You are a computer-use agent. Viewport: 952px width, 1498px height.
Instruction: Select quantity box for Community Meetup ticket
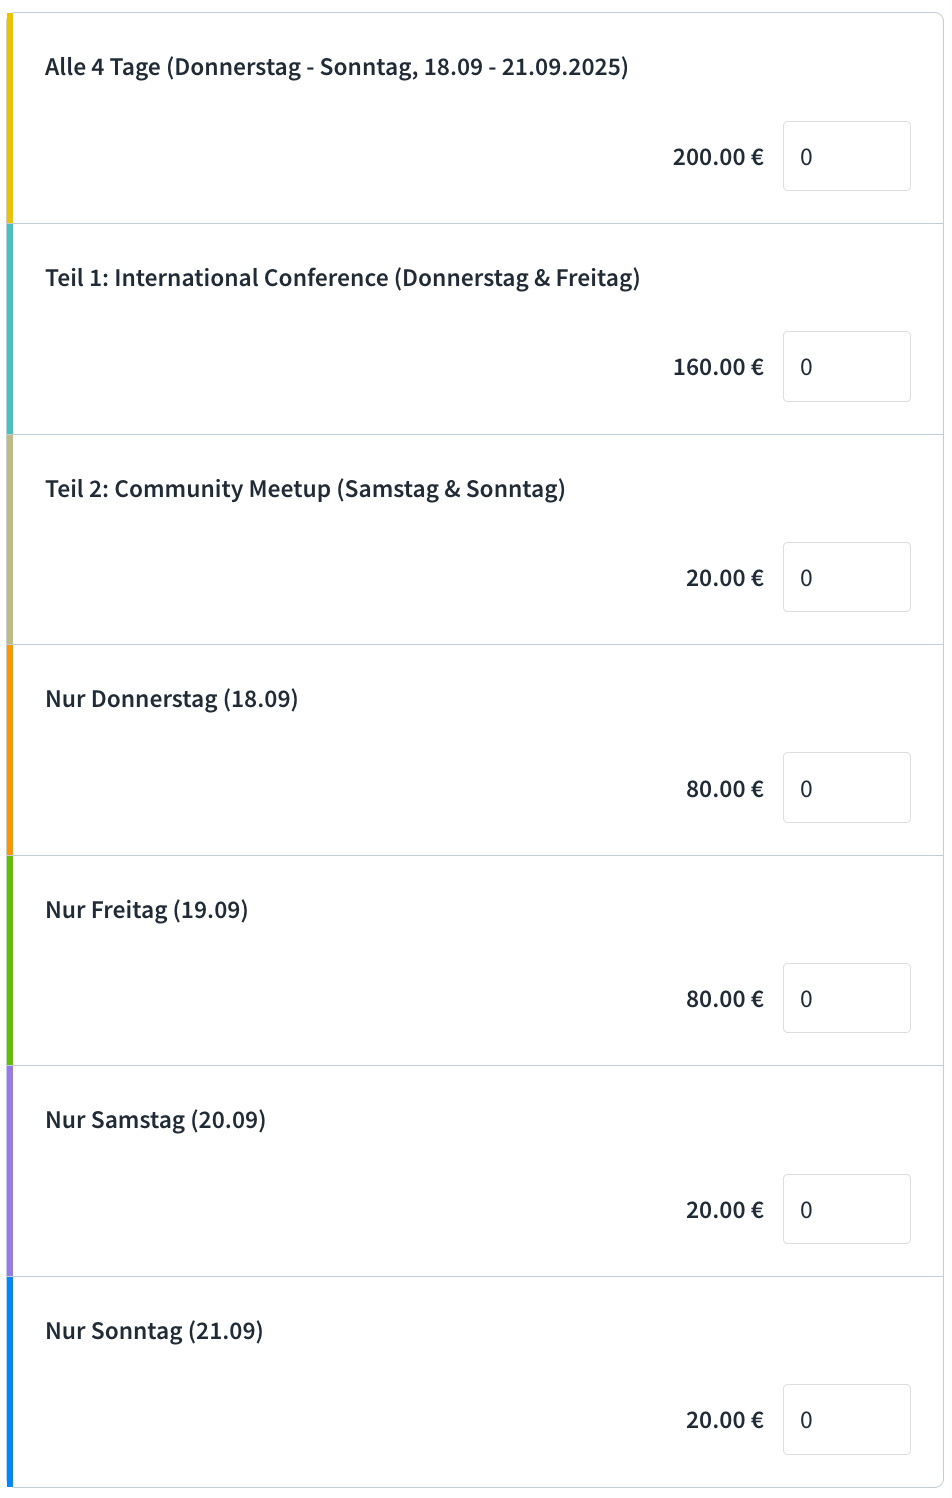coord(846,577)
